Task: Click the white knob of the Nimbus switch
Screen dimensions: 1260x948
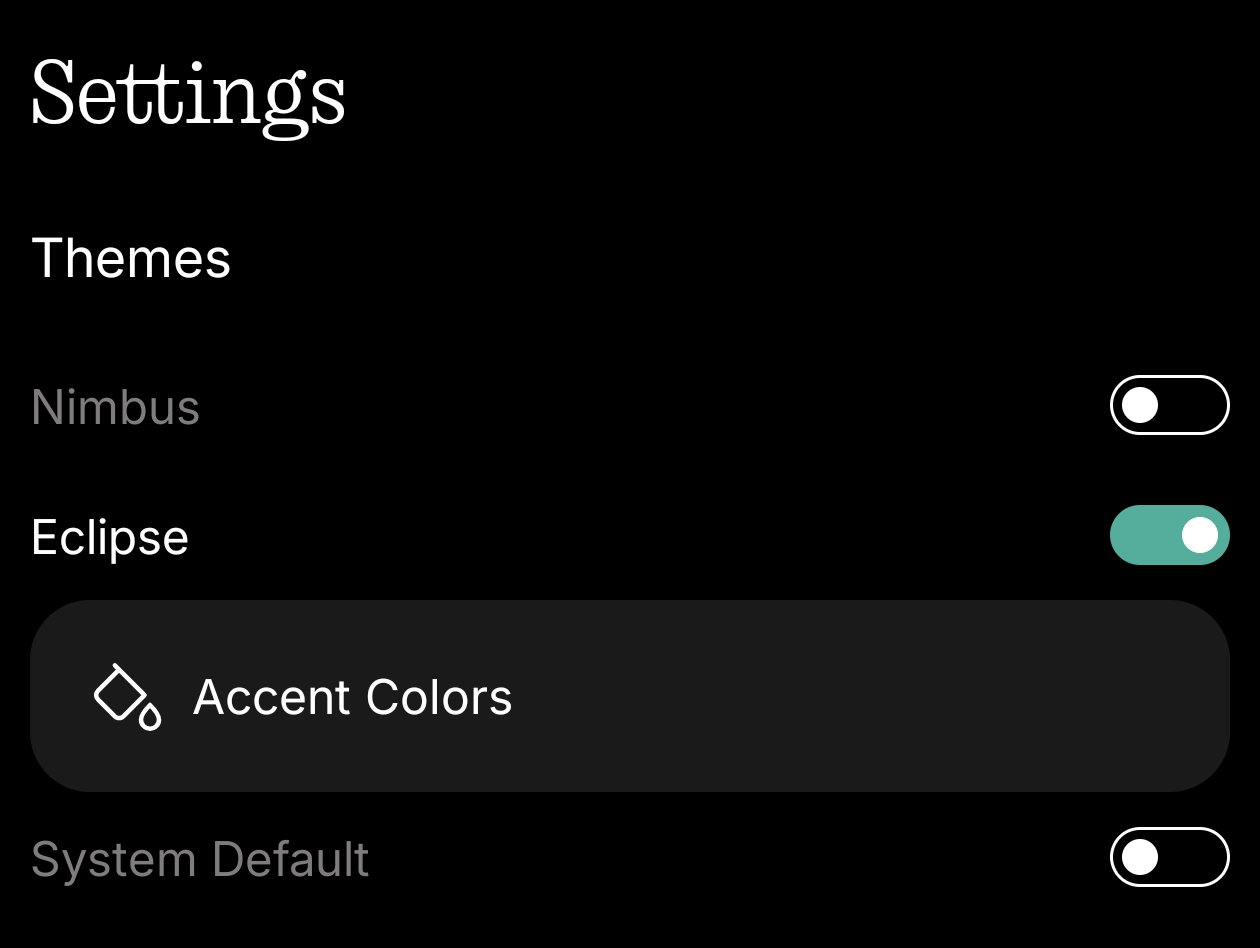Action: pos(1140,405)
